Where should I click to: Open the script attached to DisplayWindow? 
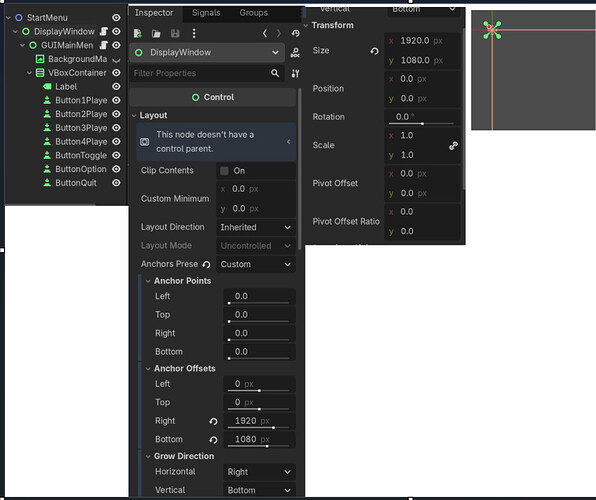[103, 32]
